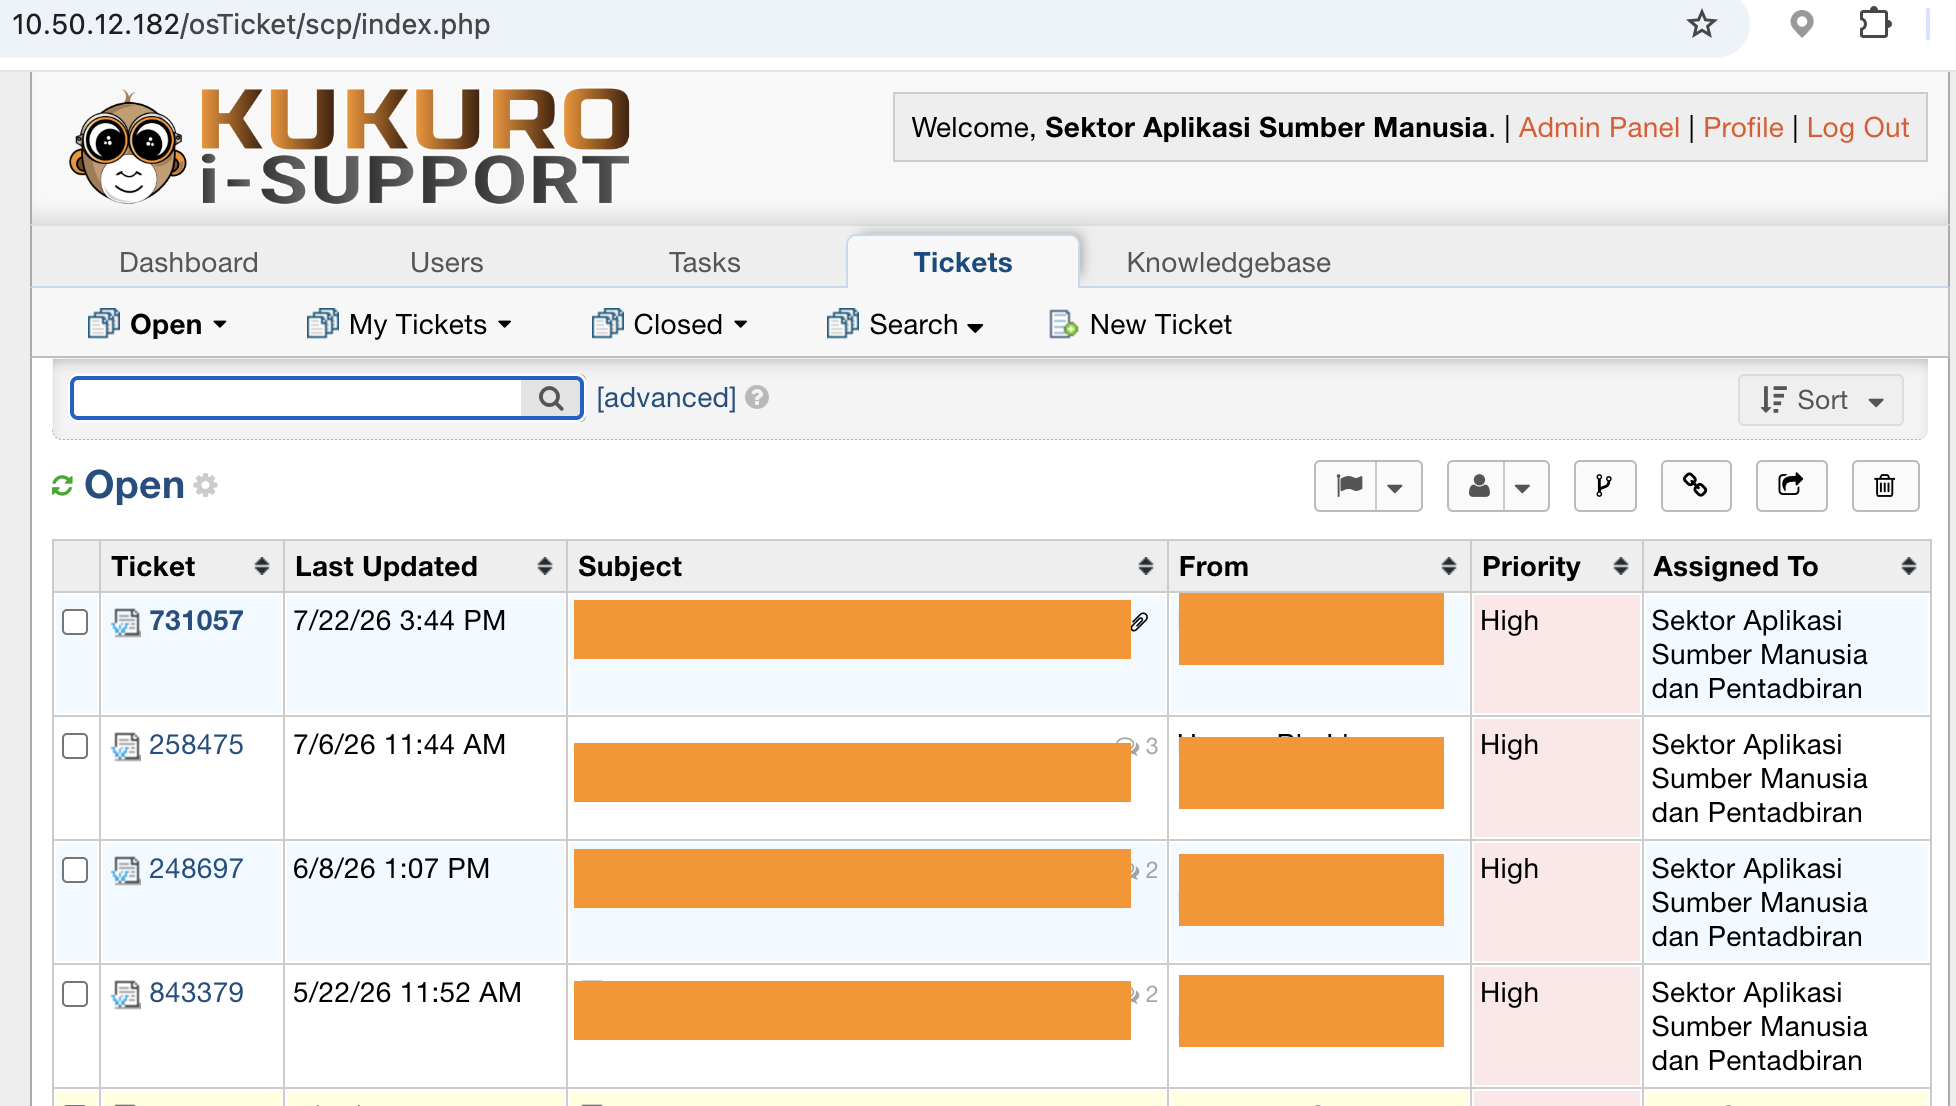Click the search magnifier button
Image resolution: width=1956 pixels, height=1106 pixels.
point(551,398)
